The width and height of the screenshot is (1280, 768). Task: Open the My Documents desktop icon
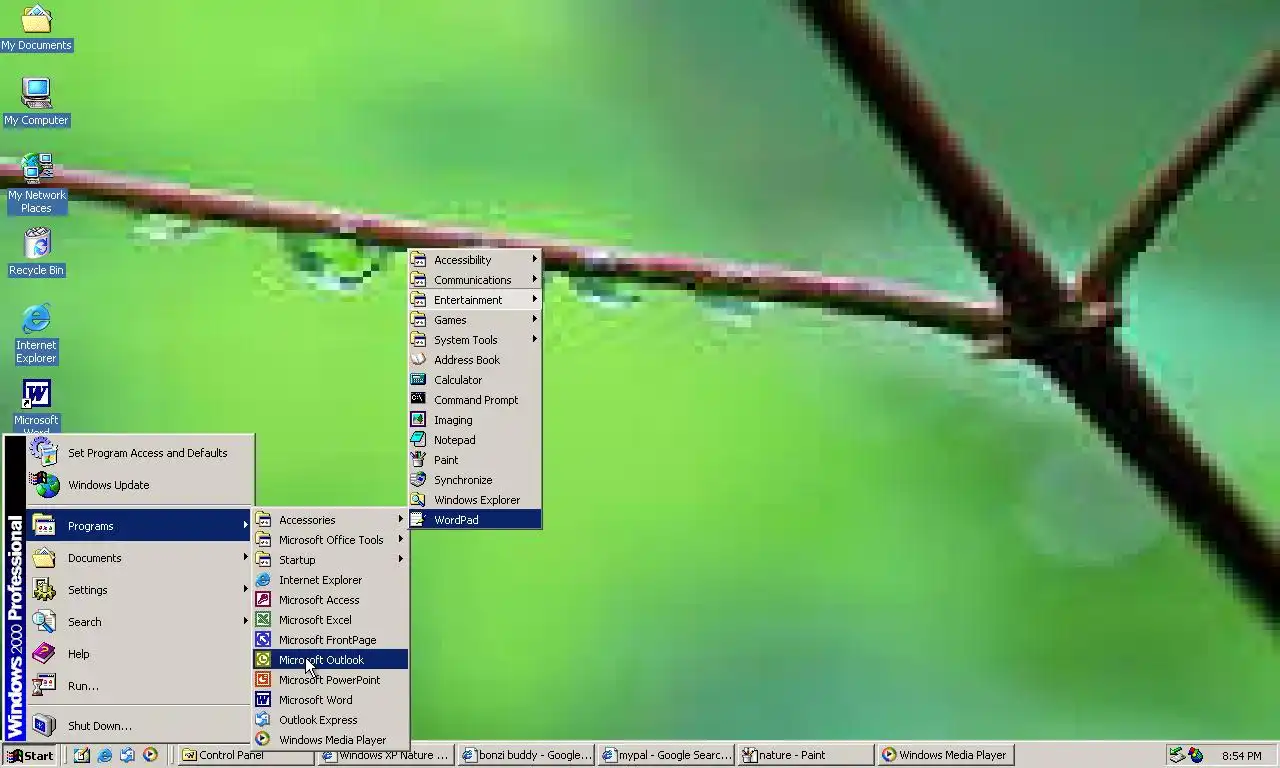pos(36,28)
